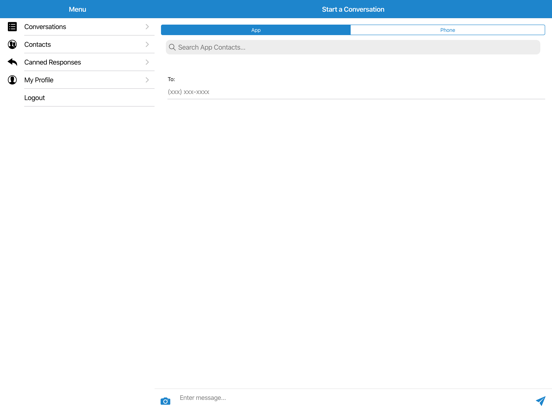The width and height of the screenshot is (552, 414).
Task: Click the Enter message text box
Action: tap(355, 398)
